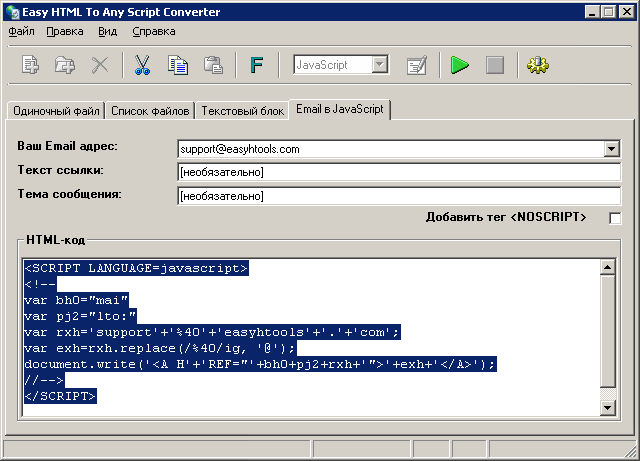Open the Вид menu
This screenshot has width=640, height=461.
click(x=108, y=31)
